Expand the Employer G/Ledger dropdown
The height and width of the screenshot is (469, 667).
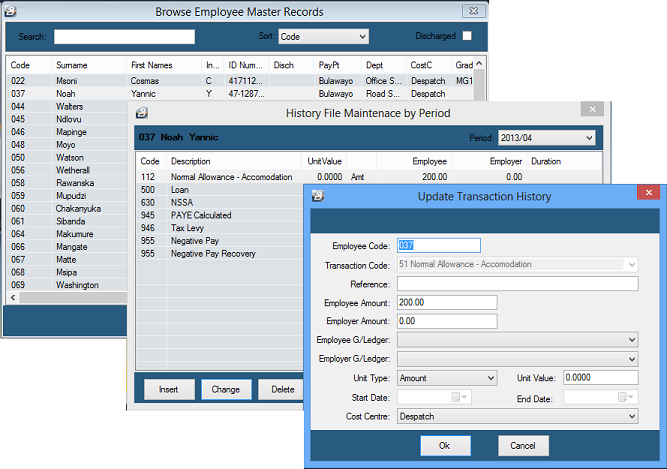(632, 359)
